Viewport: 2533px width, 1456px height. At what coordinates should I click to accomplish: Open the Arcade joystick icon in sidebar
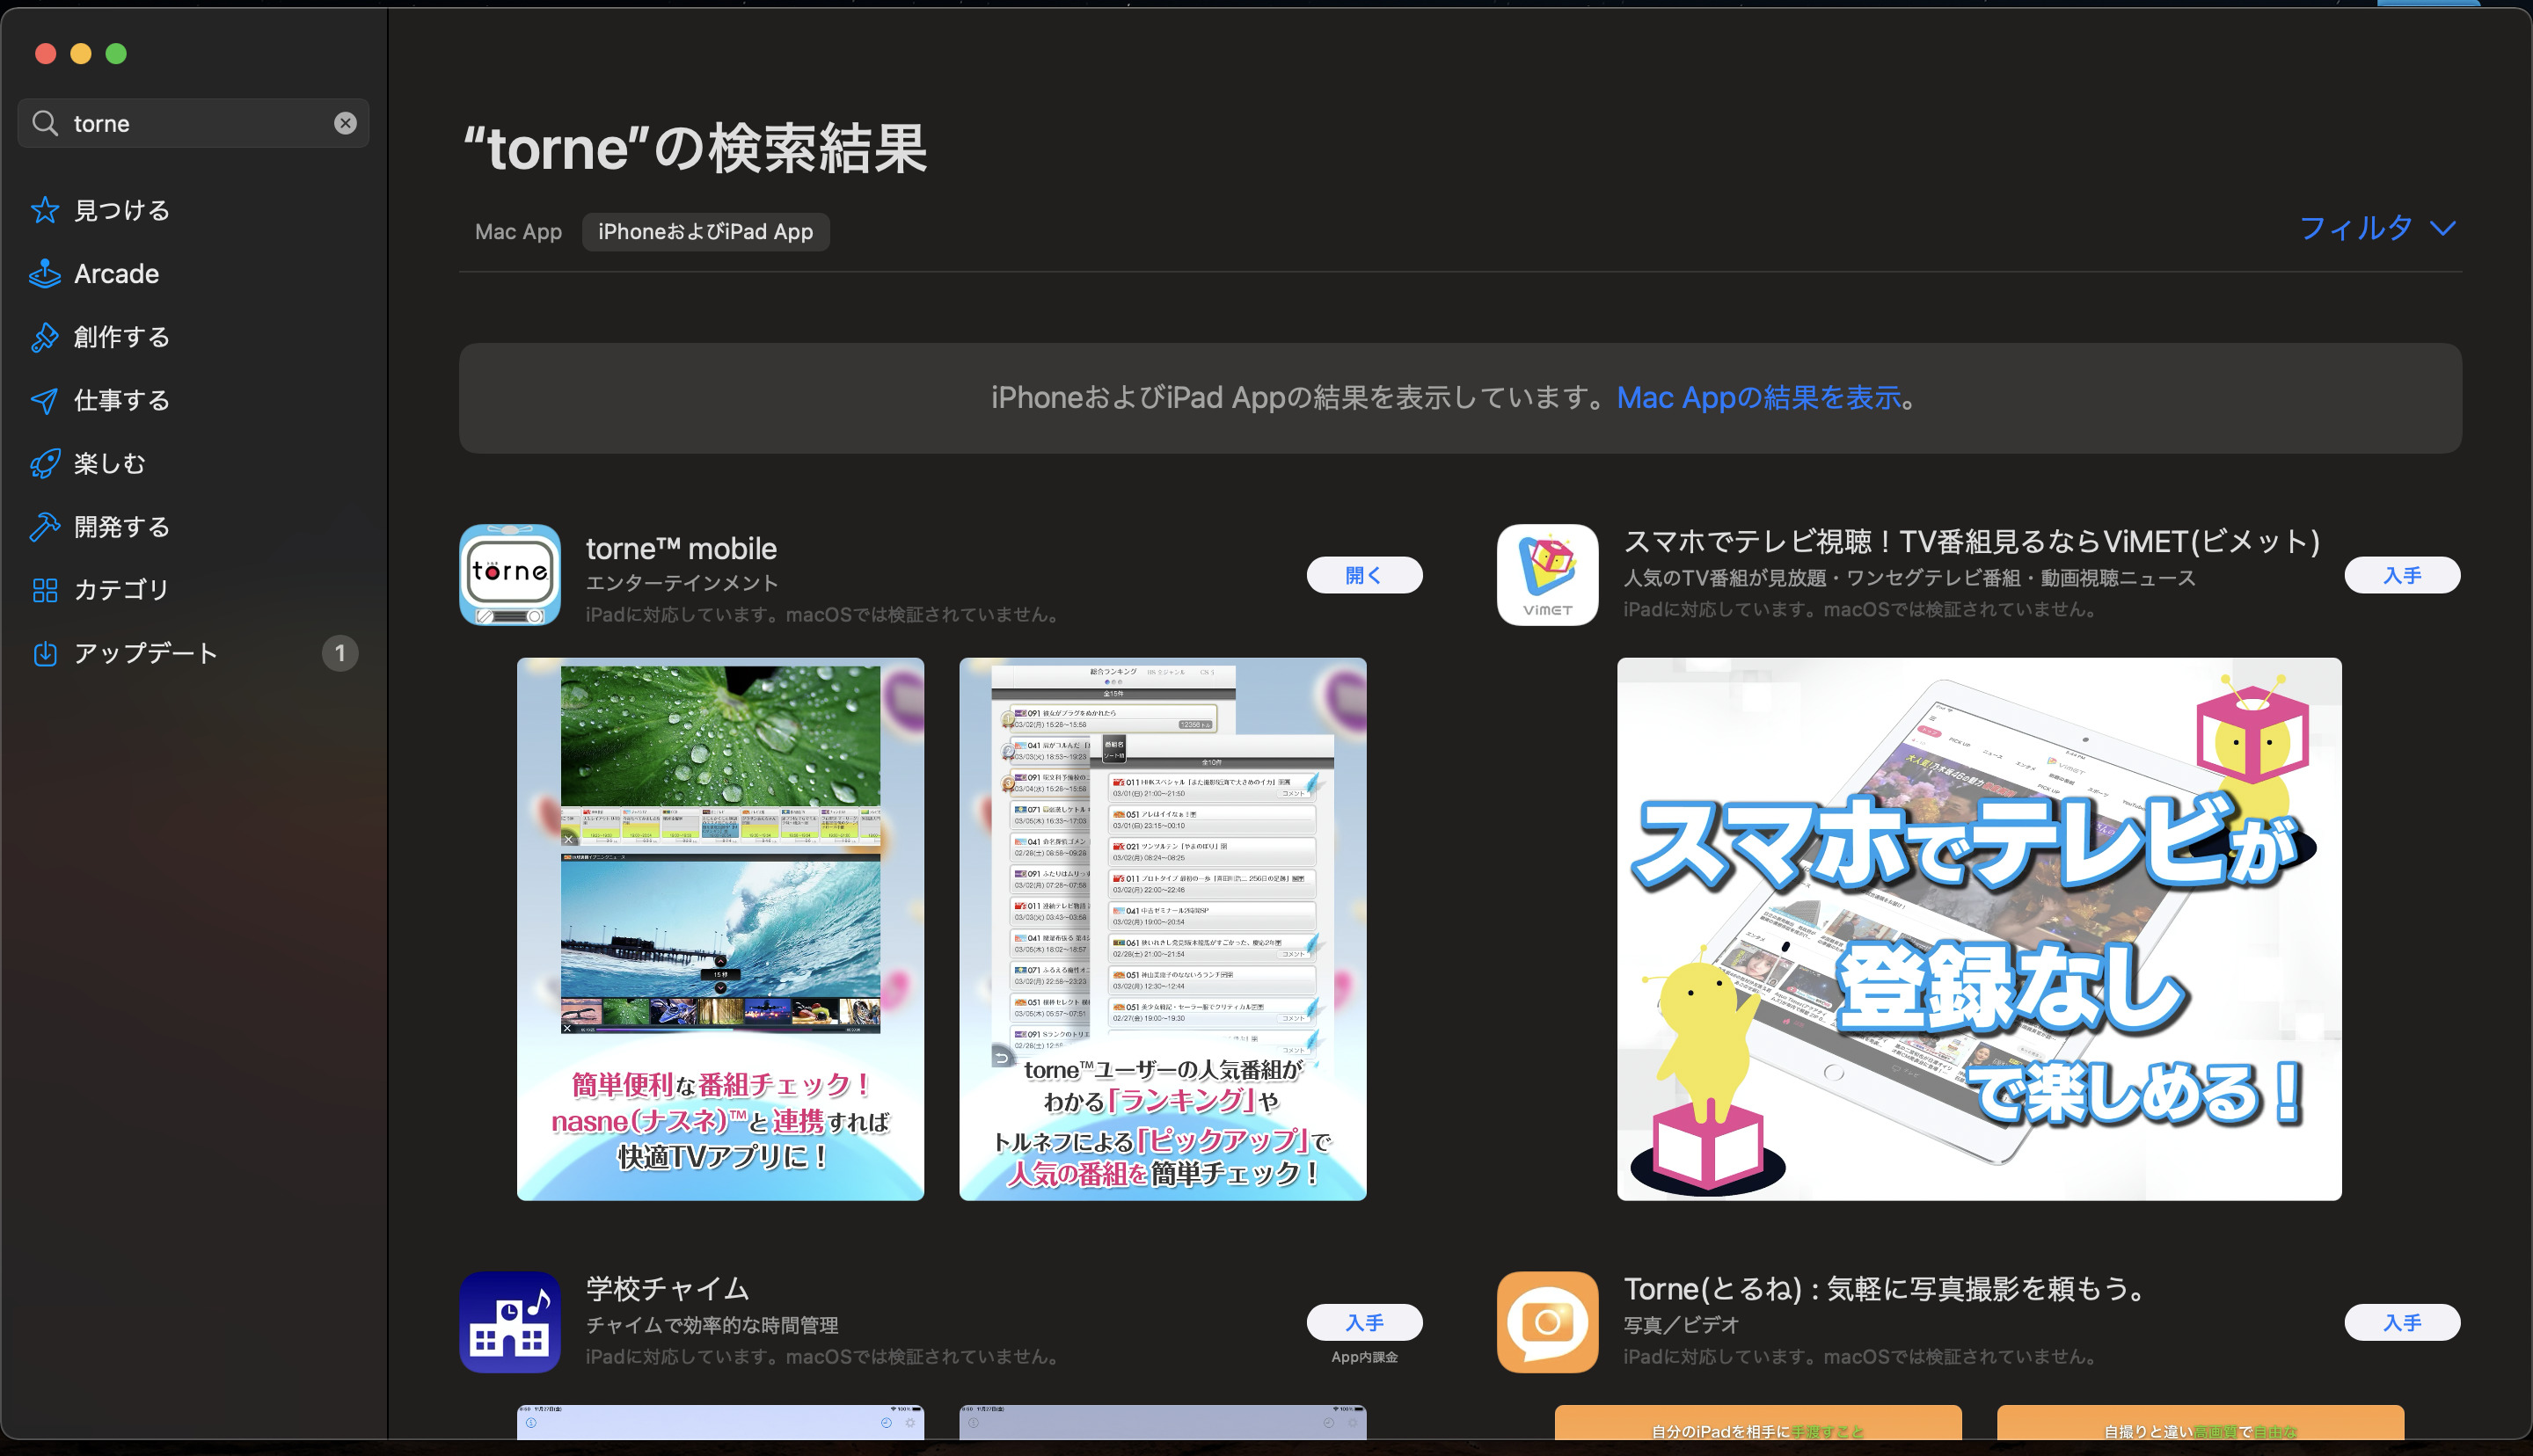[45, 274]
